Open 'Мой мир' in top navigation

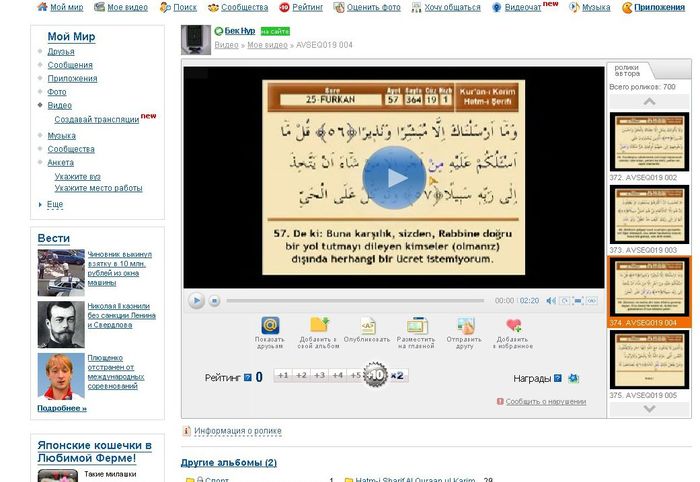[x=66, y=7]
